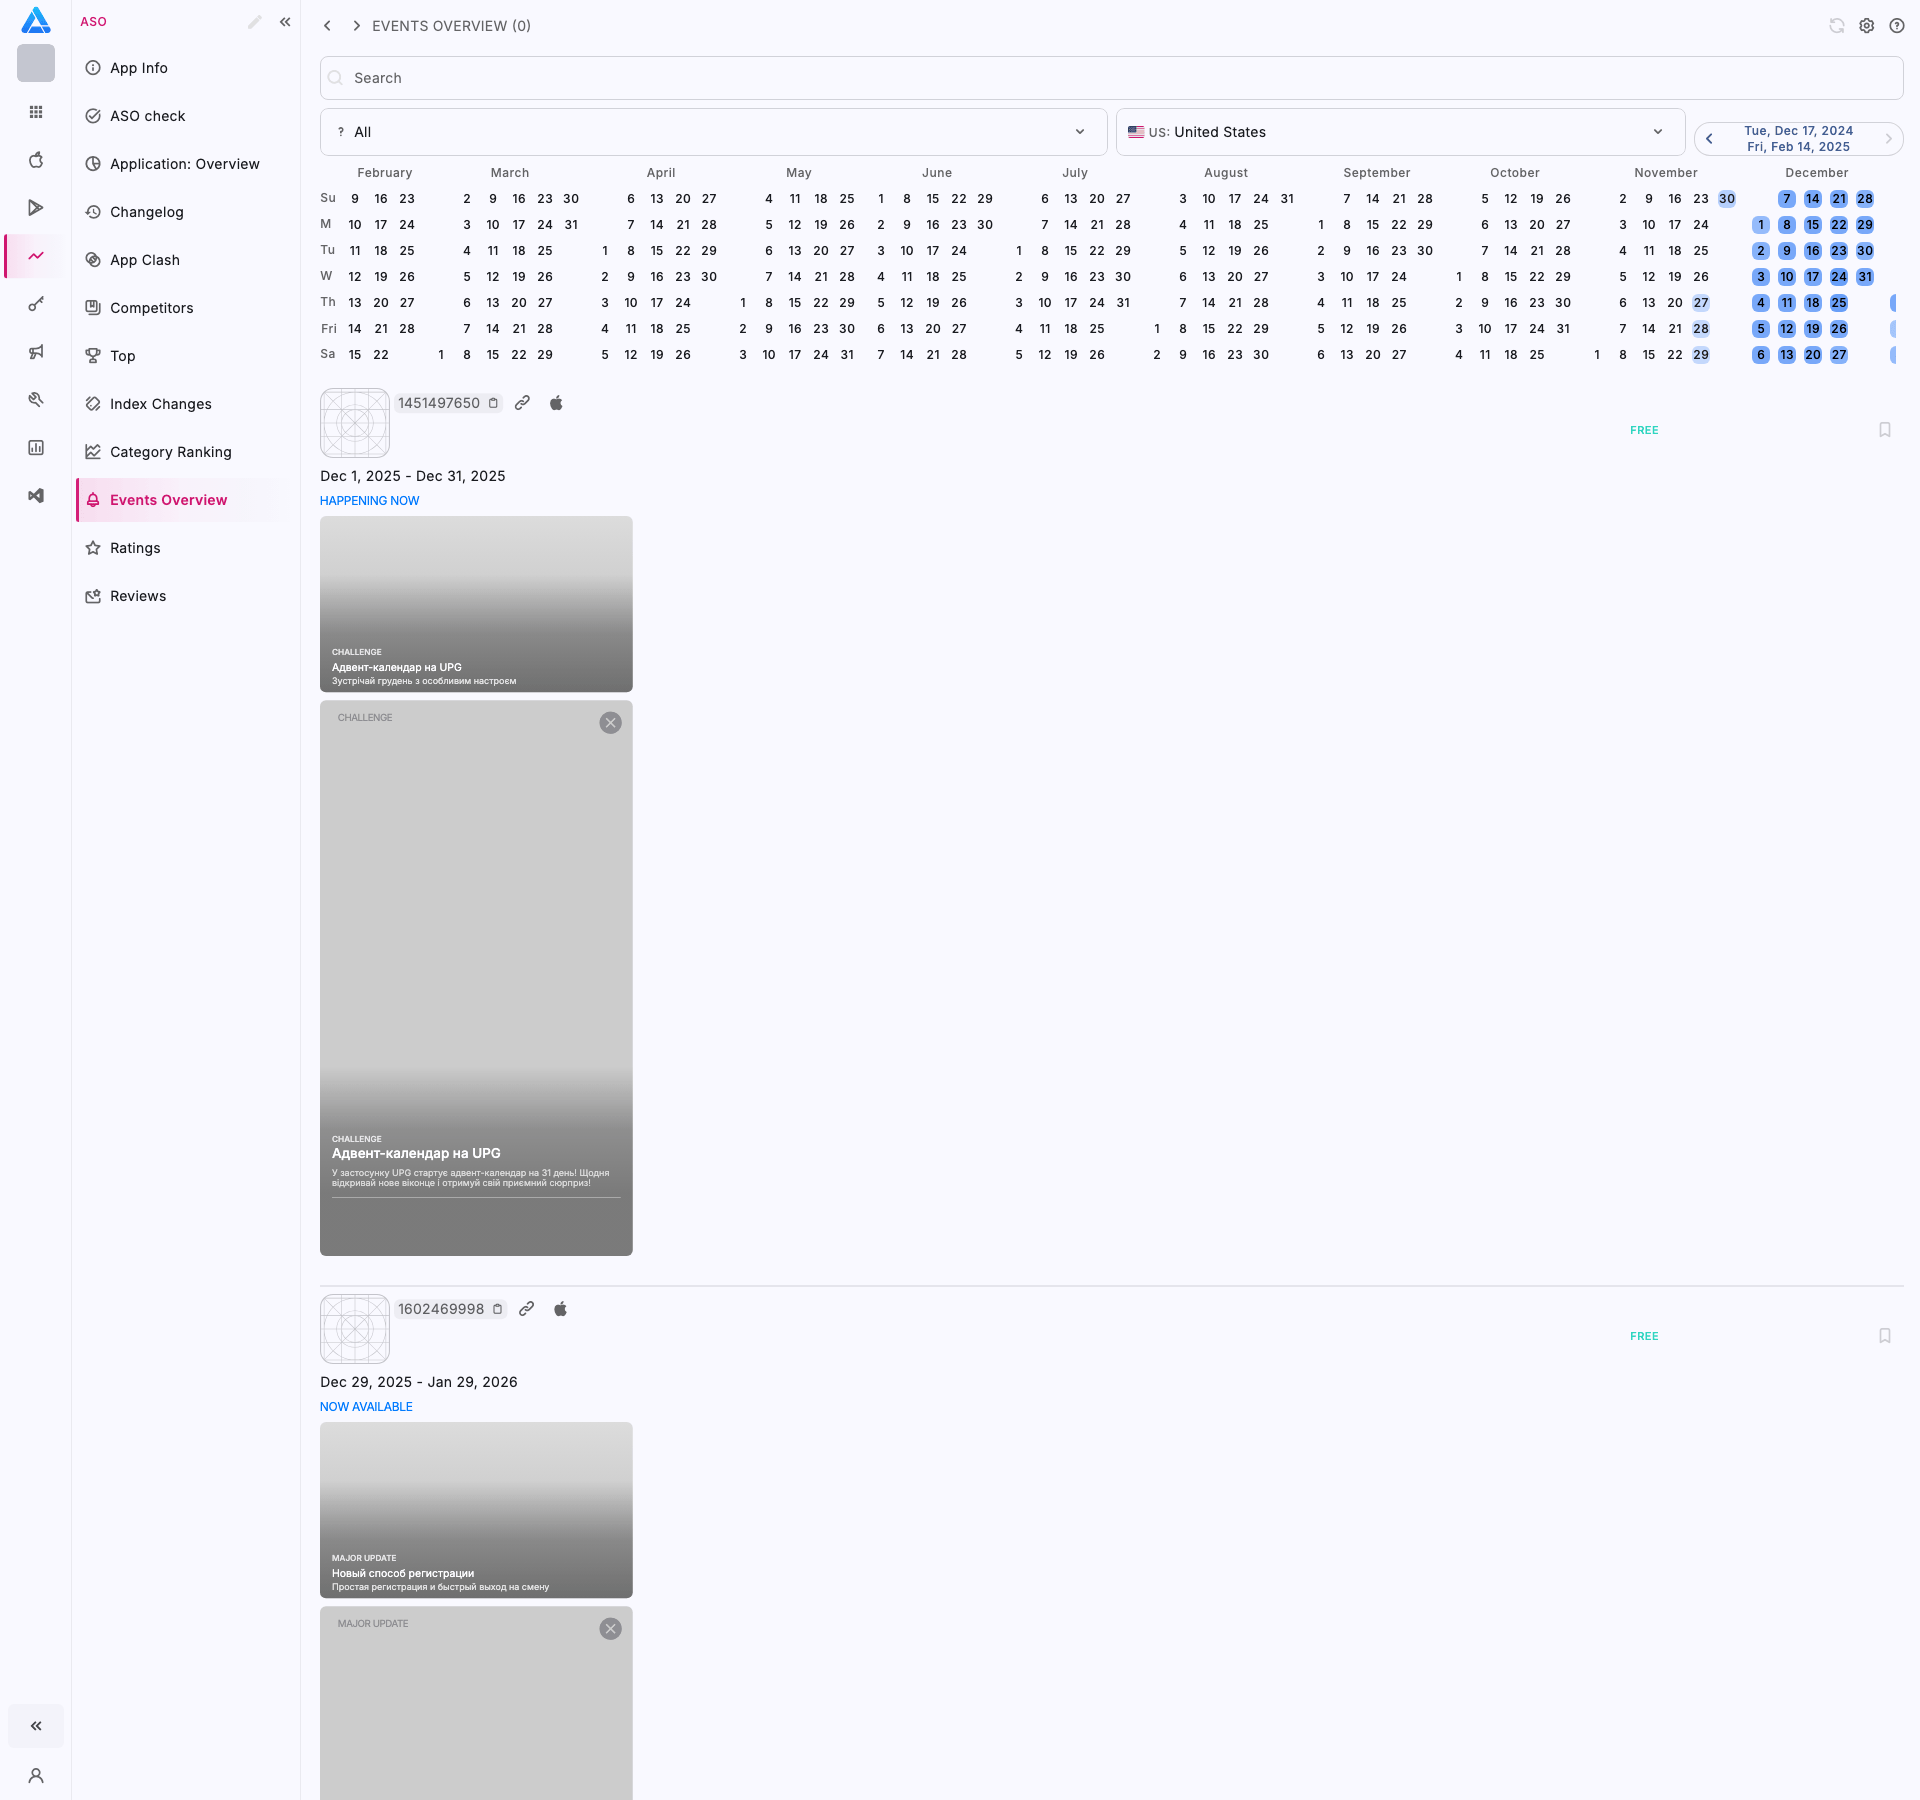Open the date range picker
Viewport: 1920px width, 1800px height.
[1798, 139]
